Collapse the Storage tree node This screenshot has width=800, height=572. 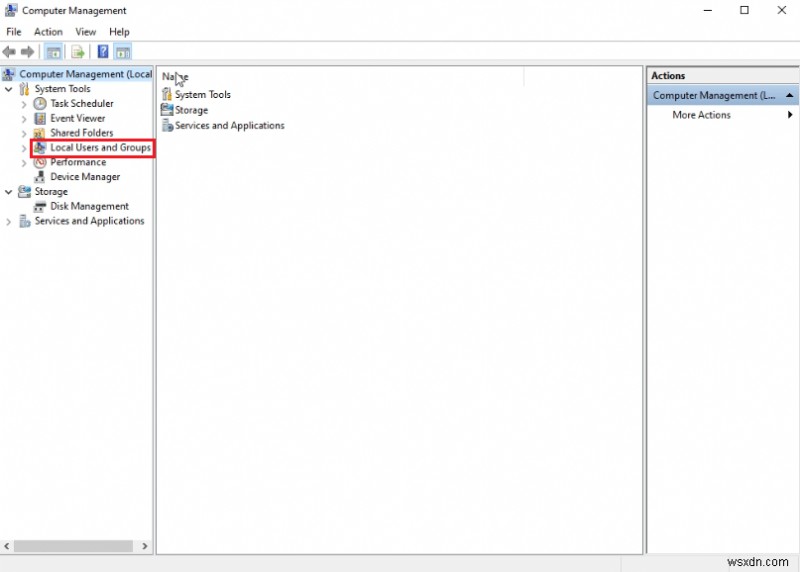pyautogui.click(x=9, y=192)
